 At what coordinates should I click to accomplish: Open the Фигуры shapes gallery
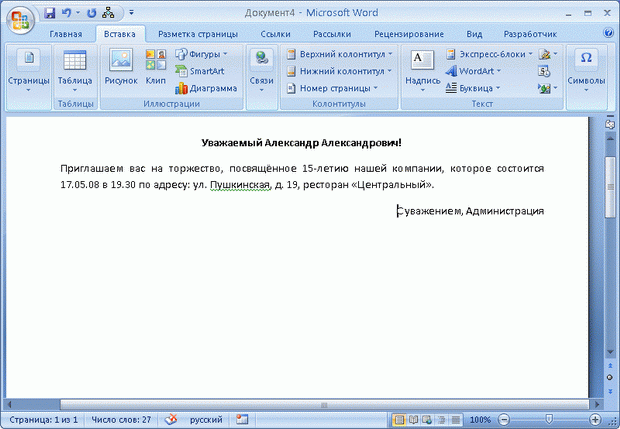[x=202, y=54]
